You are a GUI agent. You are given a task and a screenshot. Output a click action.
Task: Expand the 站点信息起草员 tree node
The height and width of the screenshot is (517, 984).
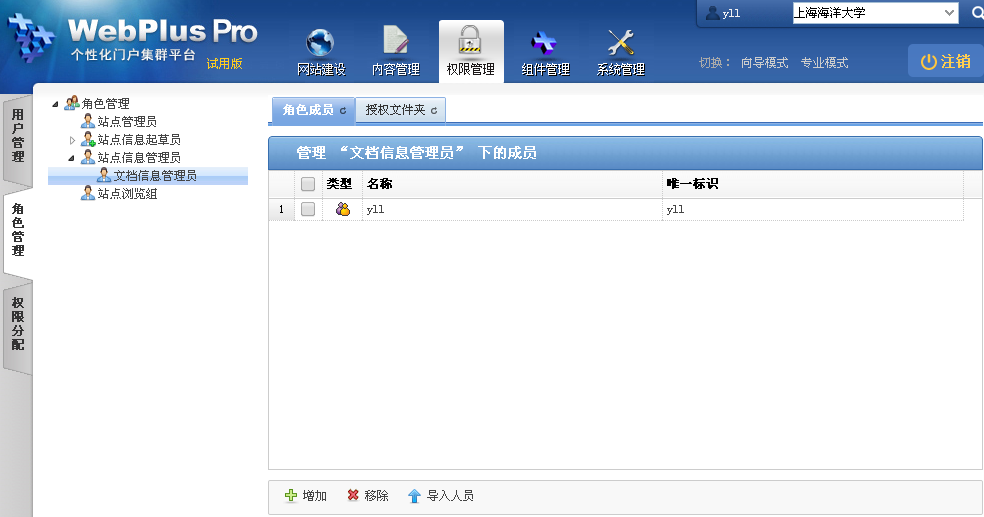[x=72, y=140]
